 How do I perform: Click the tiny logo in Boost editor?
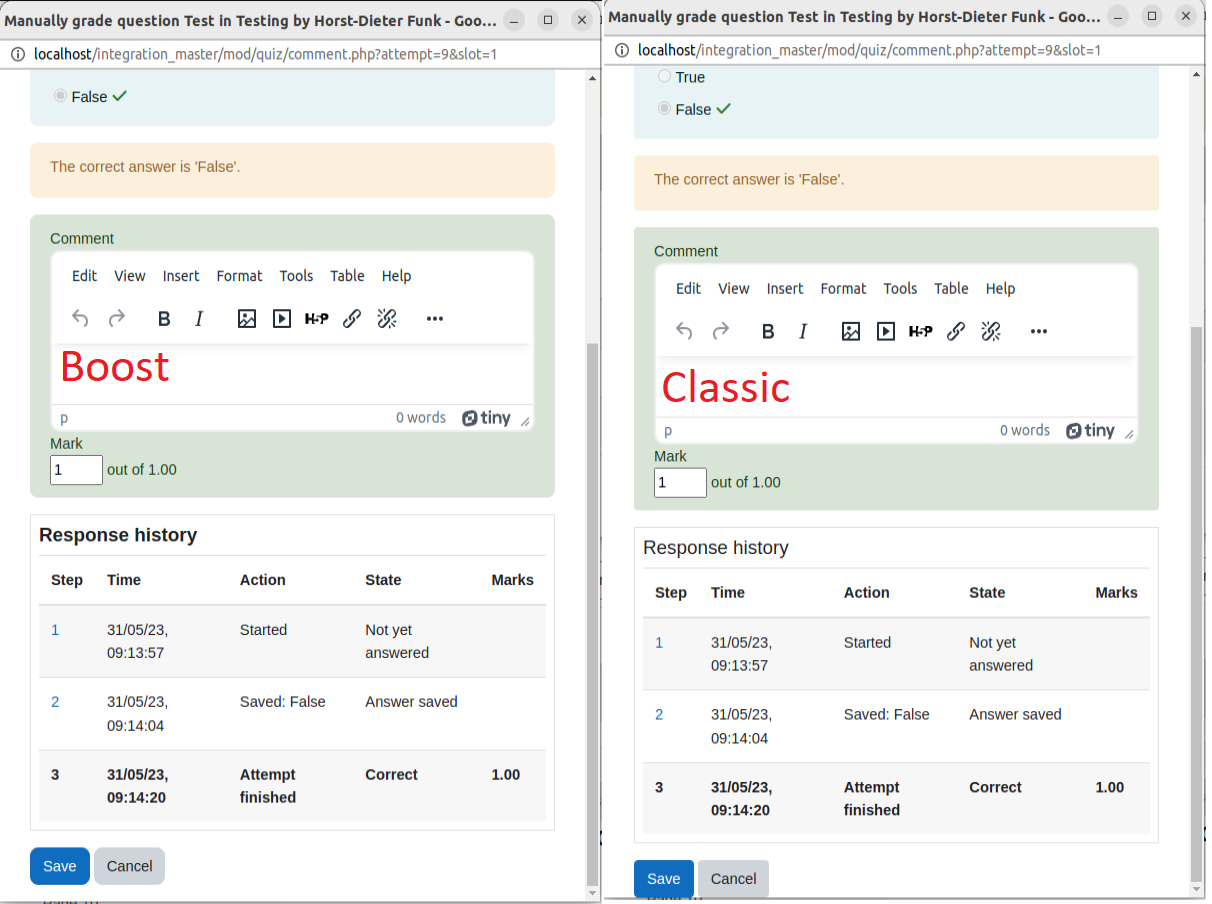[487, 418]
